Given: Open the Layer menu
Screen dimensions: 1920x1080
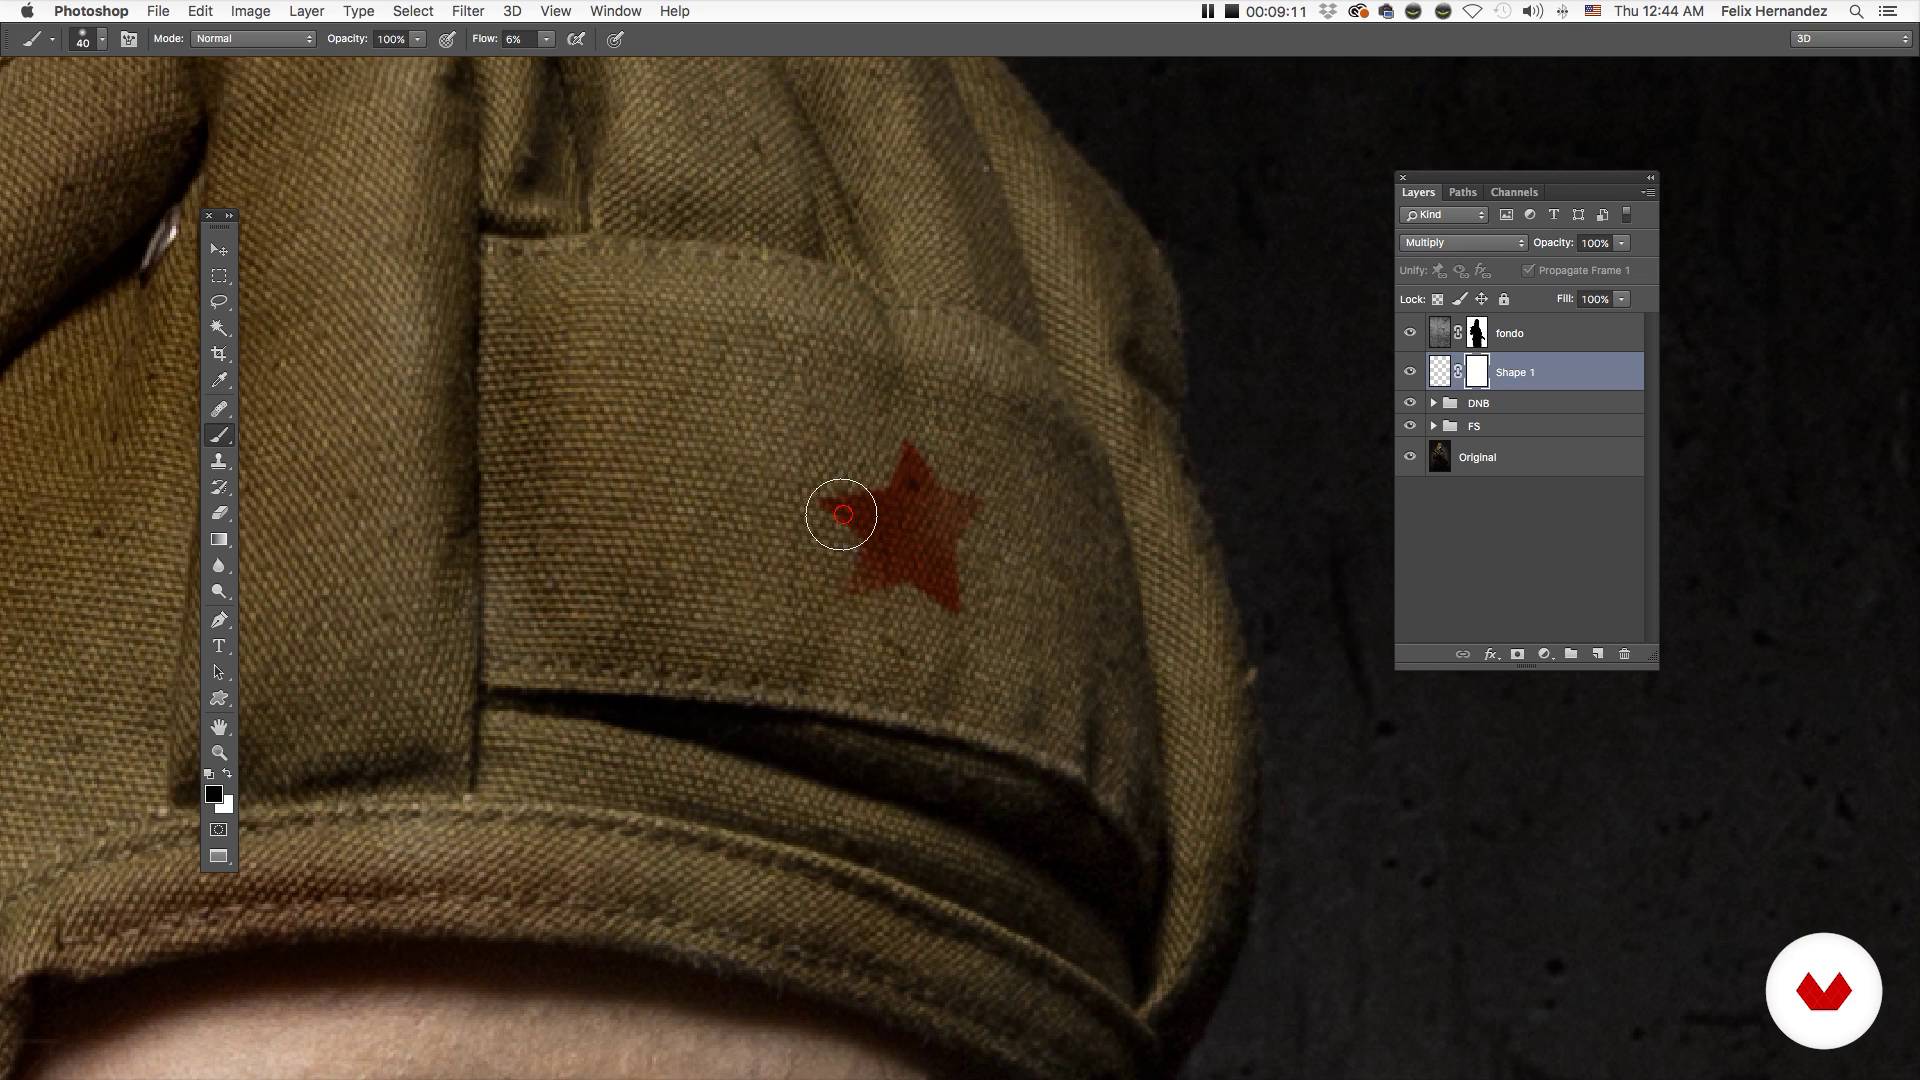Looking at the screenshot, I should [x=306, y=11].
